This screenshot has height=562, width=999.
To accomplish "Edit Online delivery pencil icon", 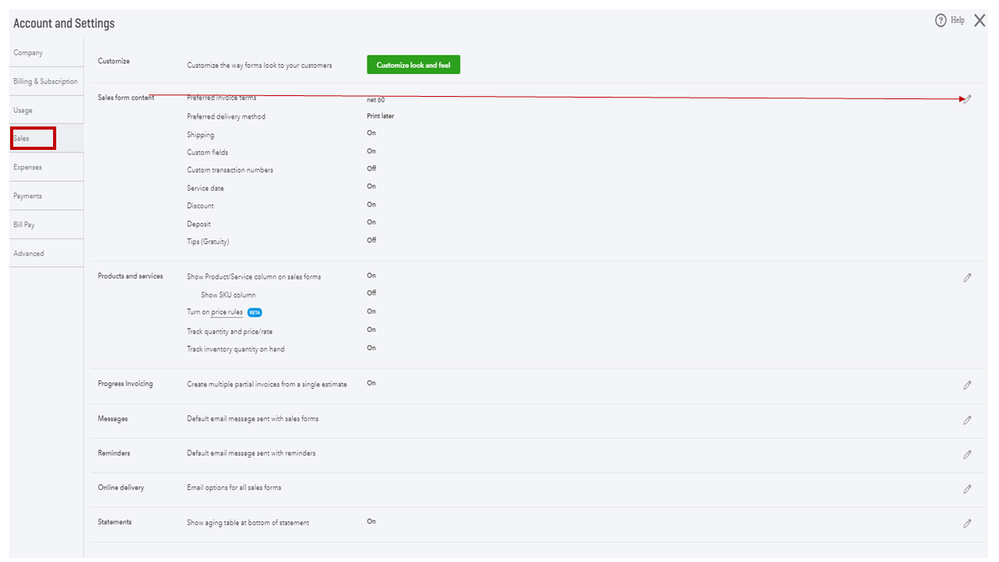I will click(967, 489).
